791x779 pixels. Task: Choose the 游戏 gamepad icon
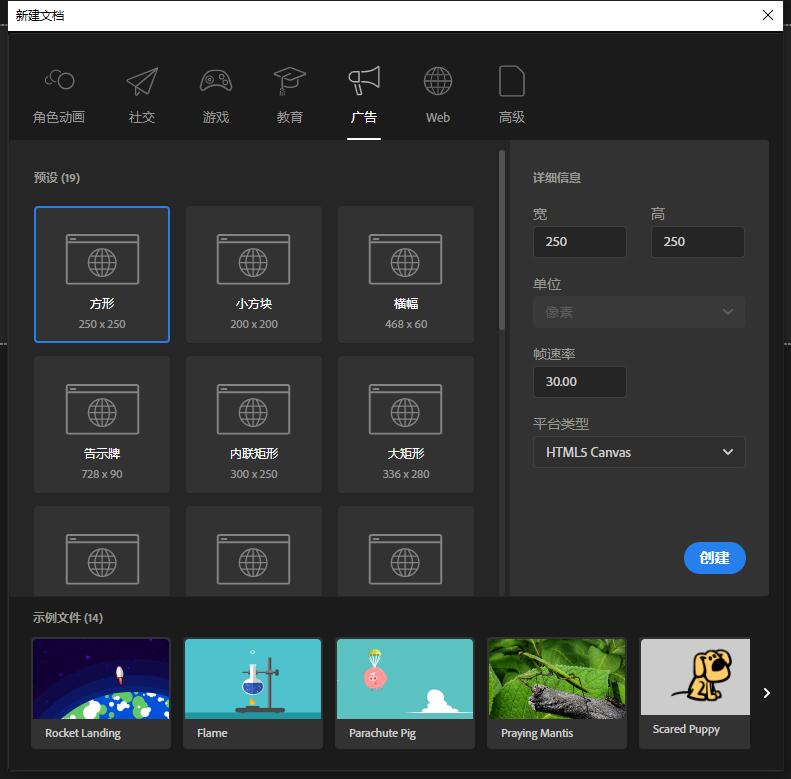216,81
